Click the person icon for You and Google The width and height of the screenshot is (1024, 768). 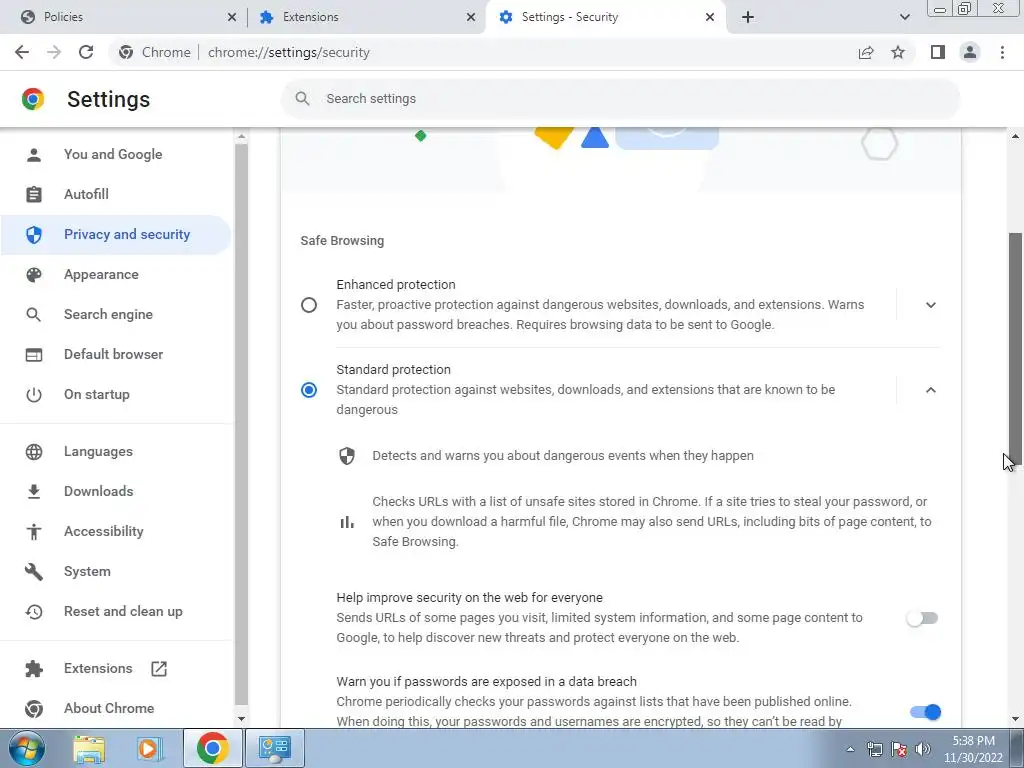click(x=34, y=155)
